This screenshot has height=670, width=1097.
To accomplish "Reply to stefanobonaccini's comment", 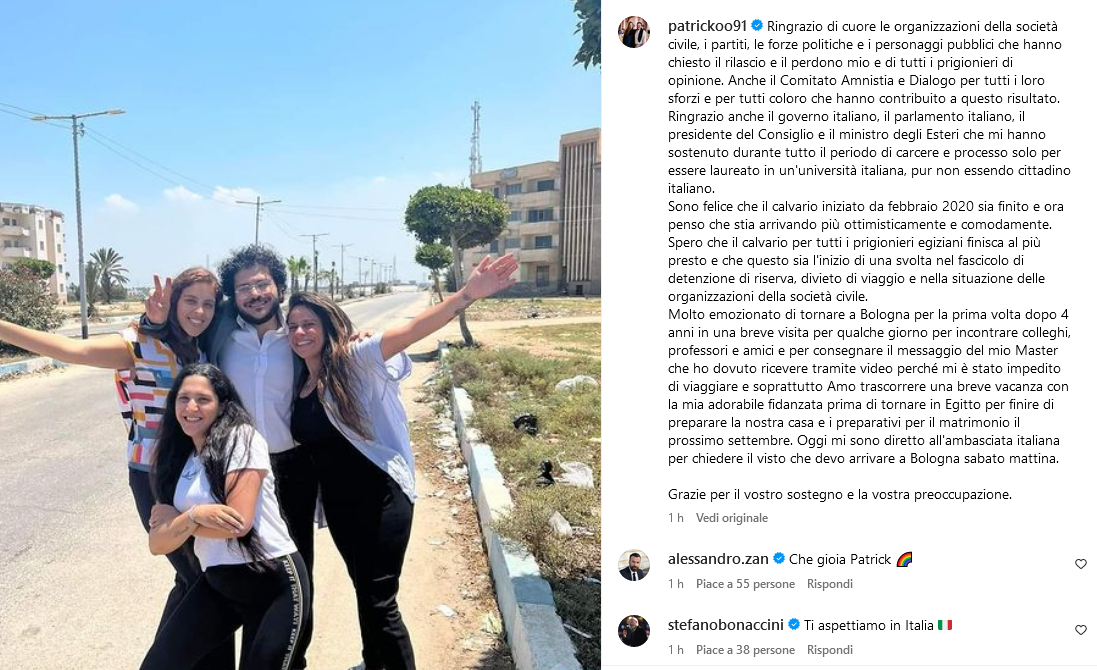I will click(829, 650).
